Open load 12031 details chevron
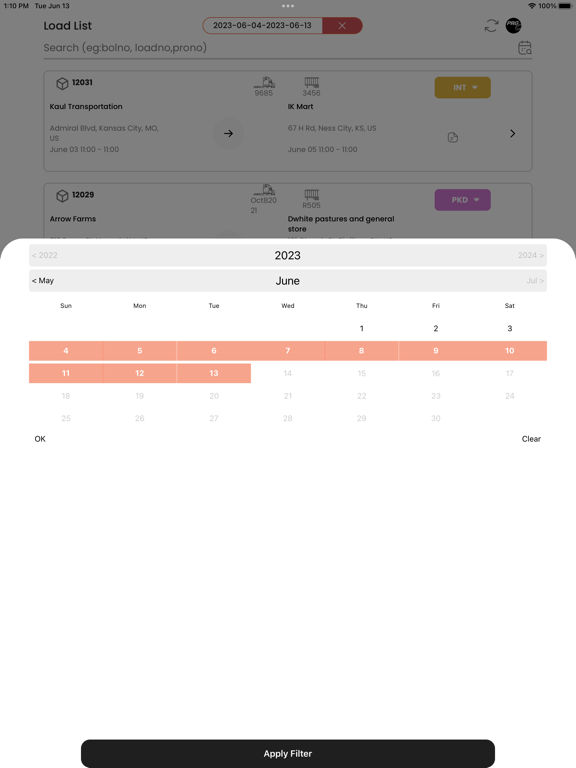Image resolution: width=576 pixels, height=768 pixels. click(x=512, y=133)
